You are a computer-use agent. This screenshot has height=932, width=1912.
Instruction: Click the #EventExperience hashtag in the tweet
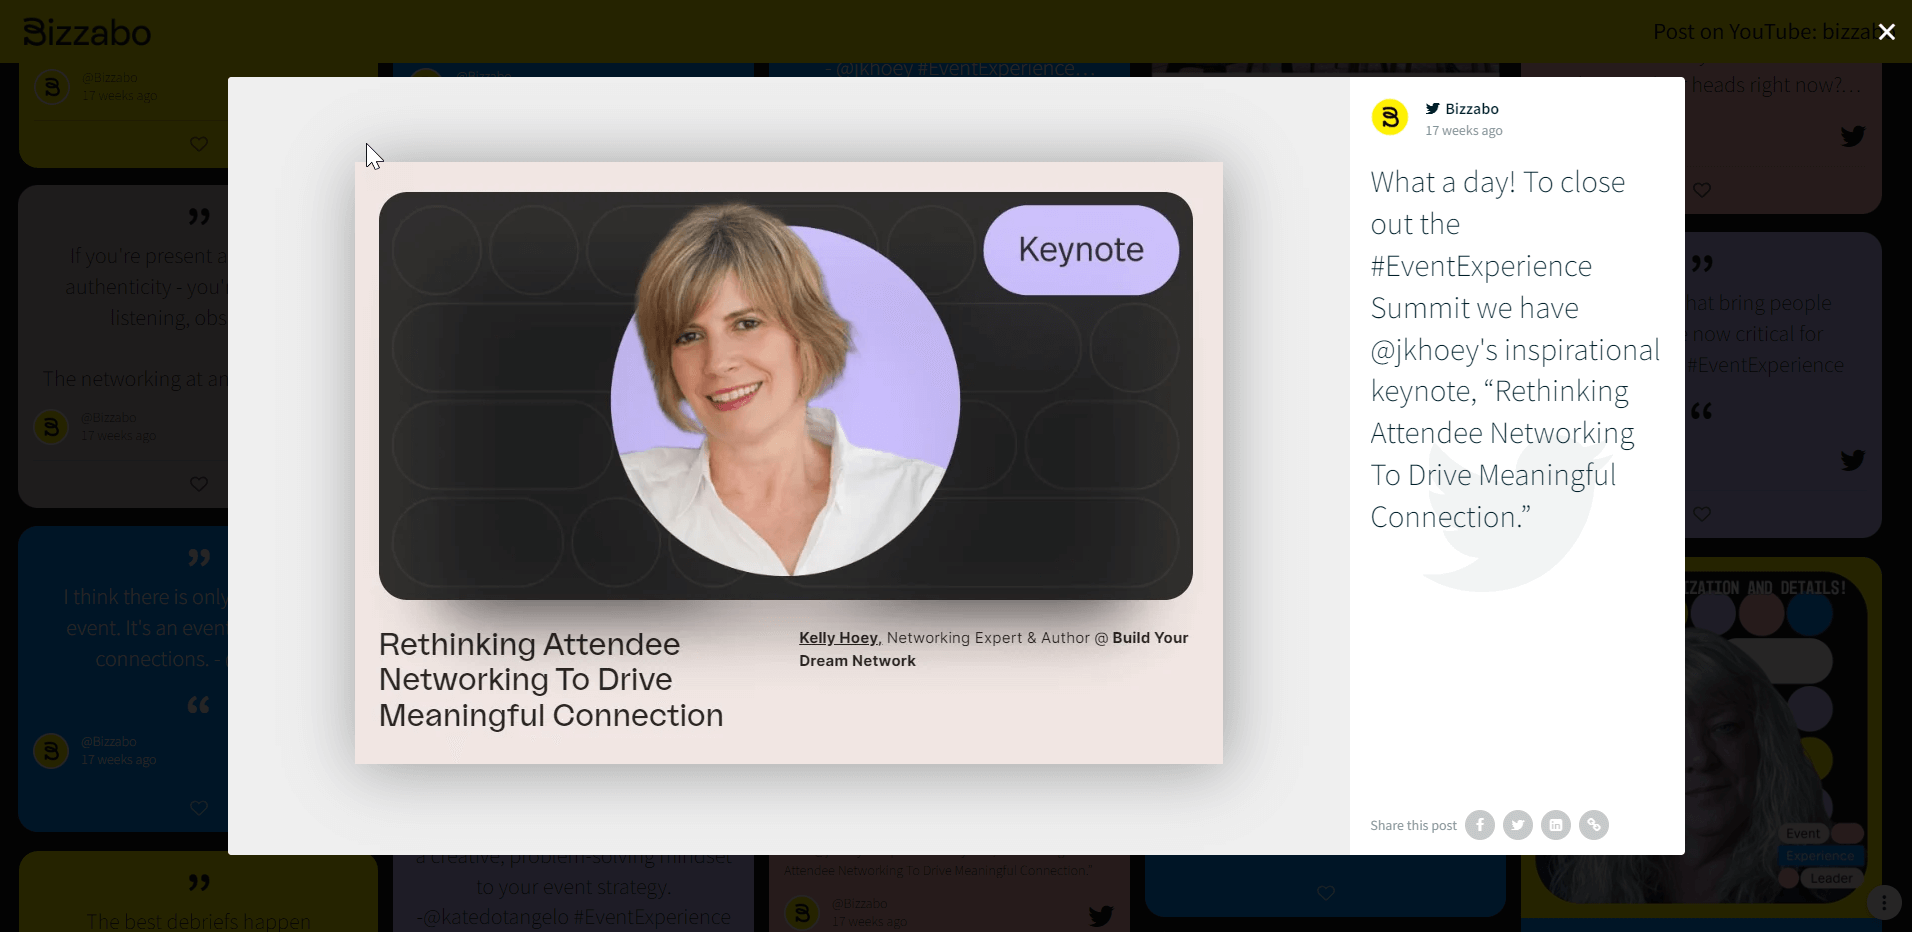pos(1481,265)
